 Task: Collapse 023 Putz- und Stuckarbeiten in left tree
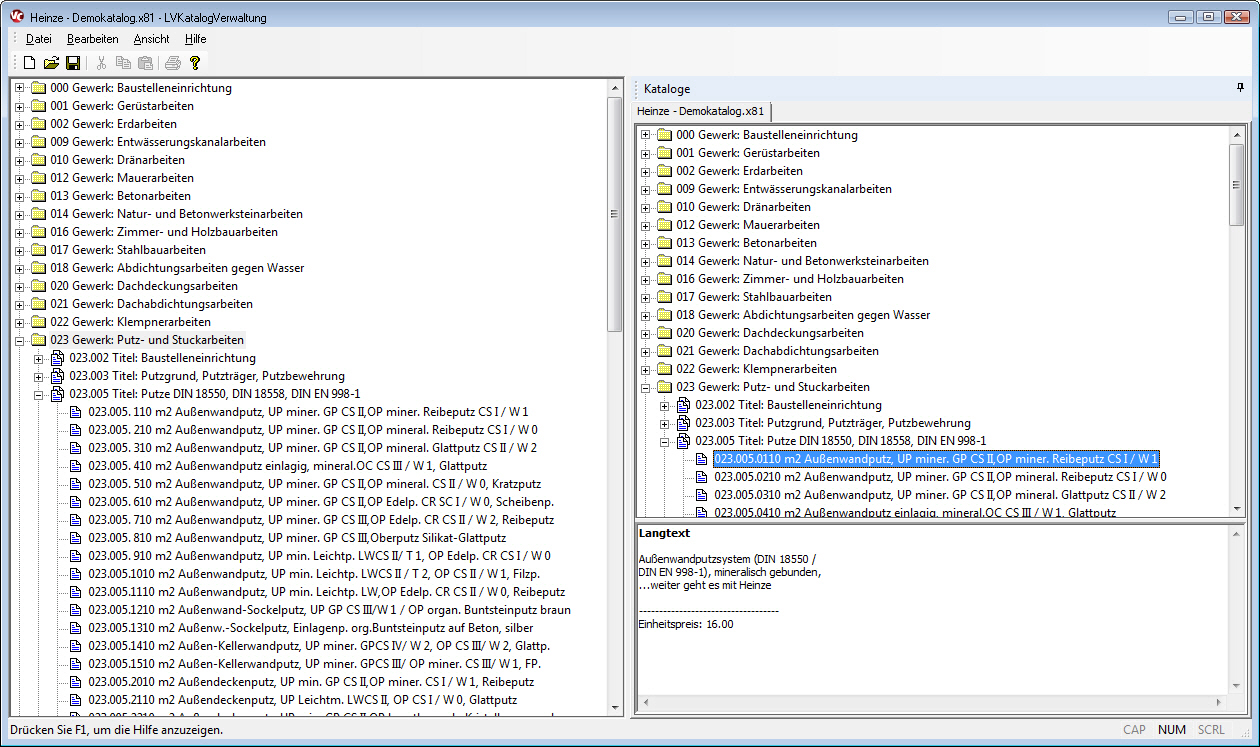pyautogui.click(x=19, y=340)
